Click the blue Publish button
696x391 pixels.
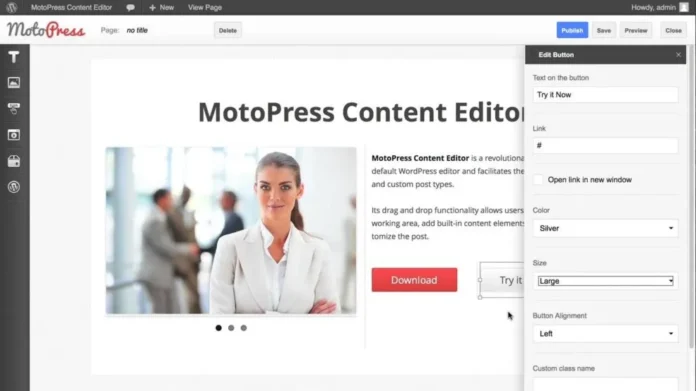point(572,30)
